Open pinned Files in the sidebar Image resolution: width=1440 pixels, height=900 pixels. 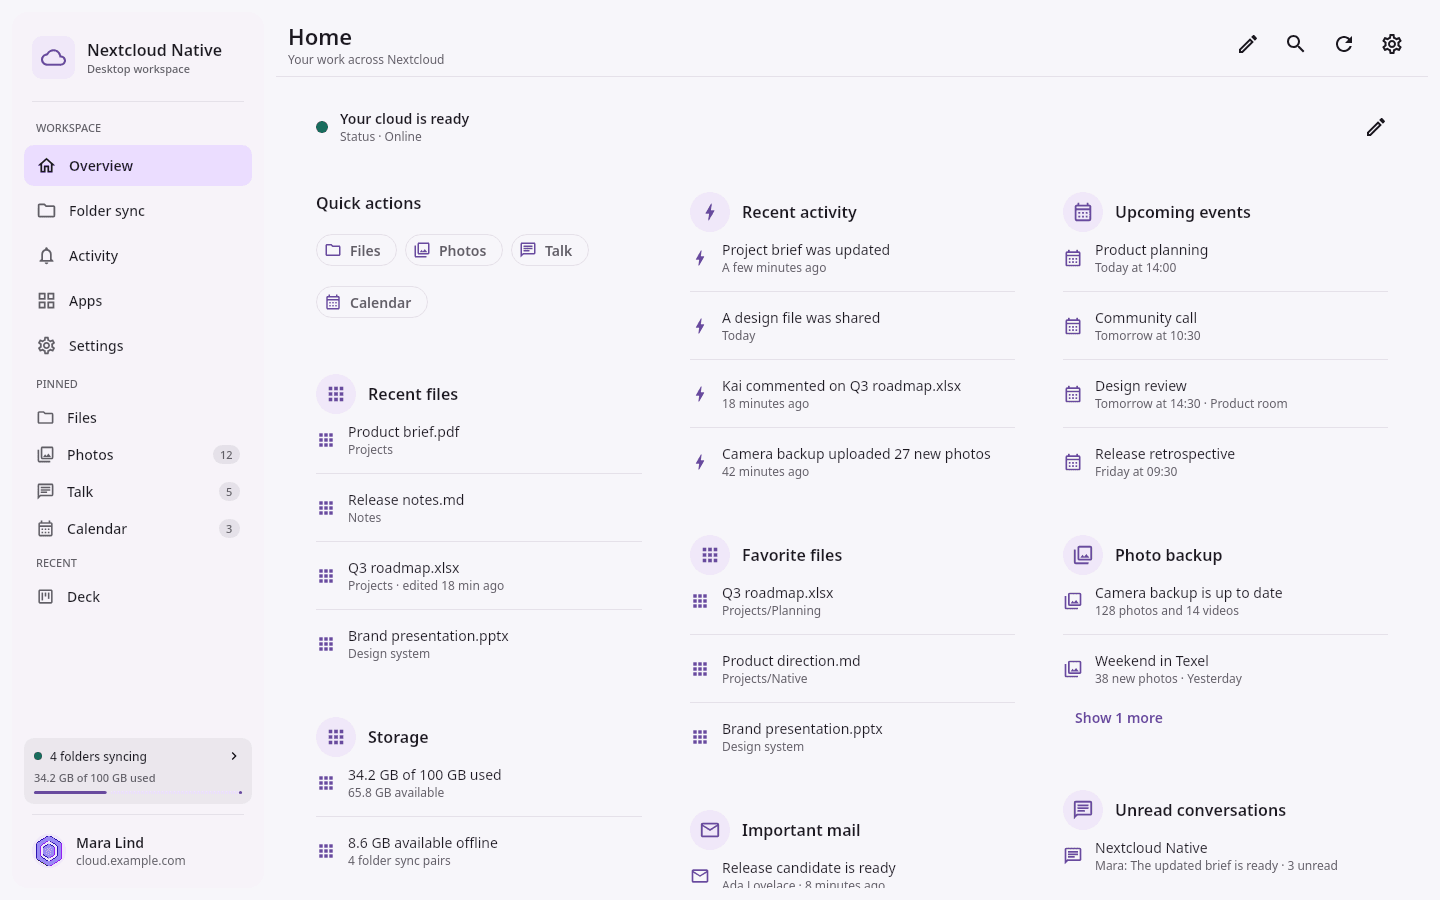pyautogui.click(x=138, y=418)
